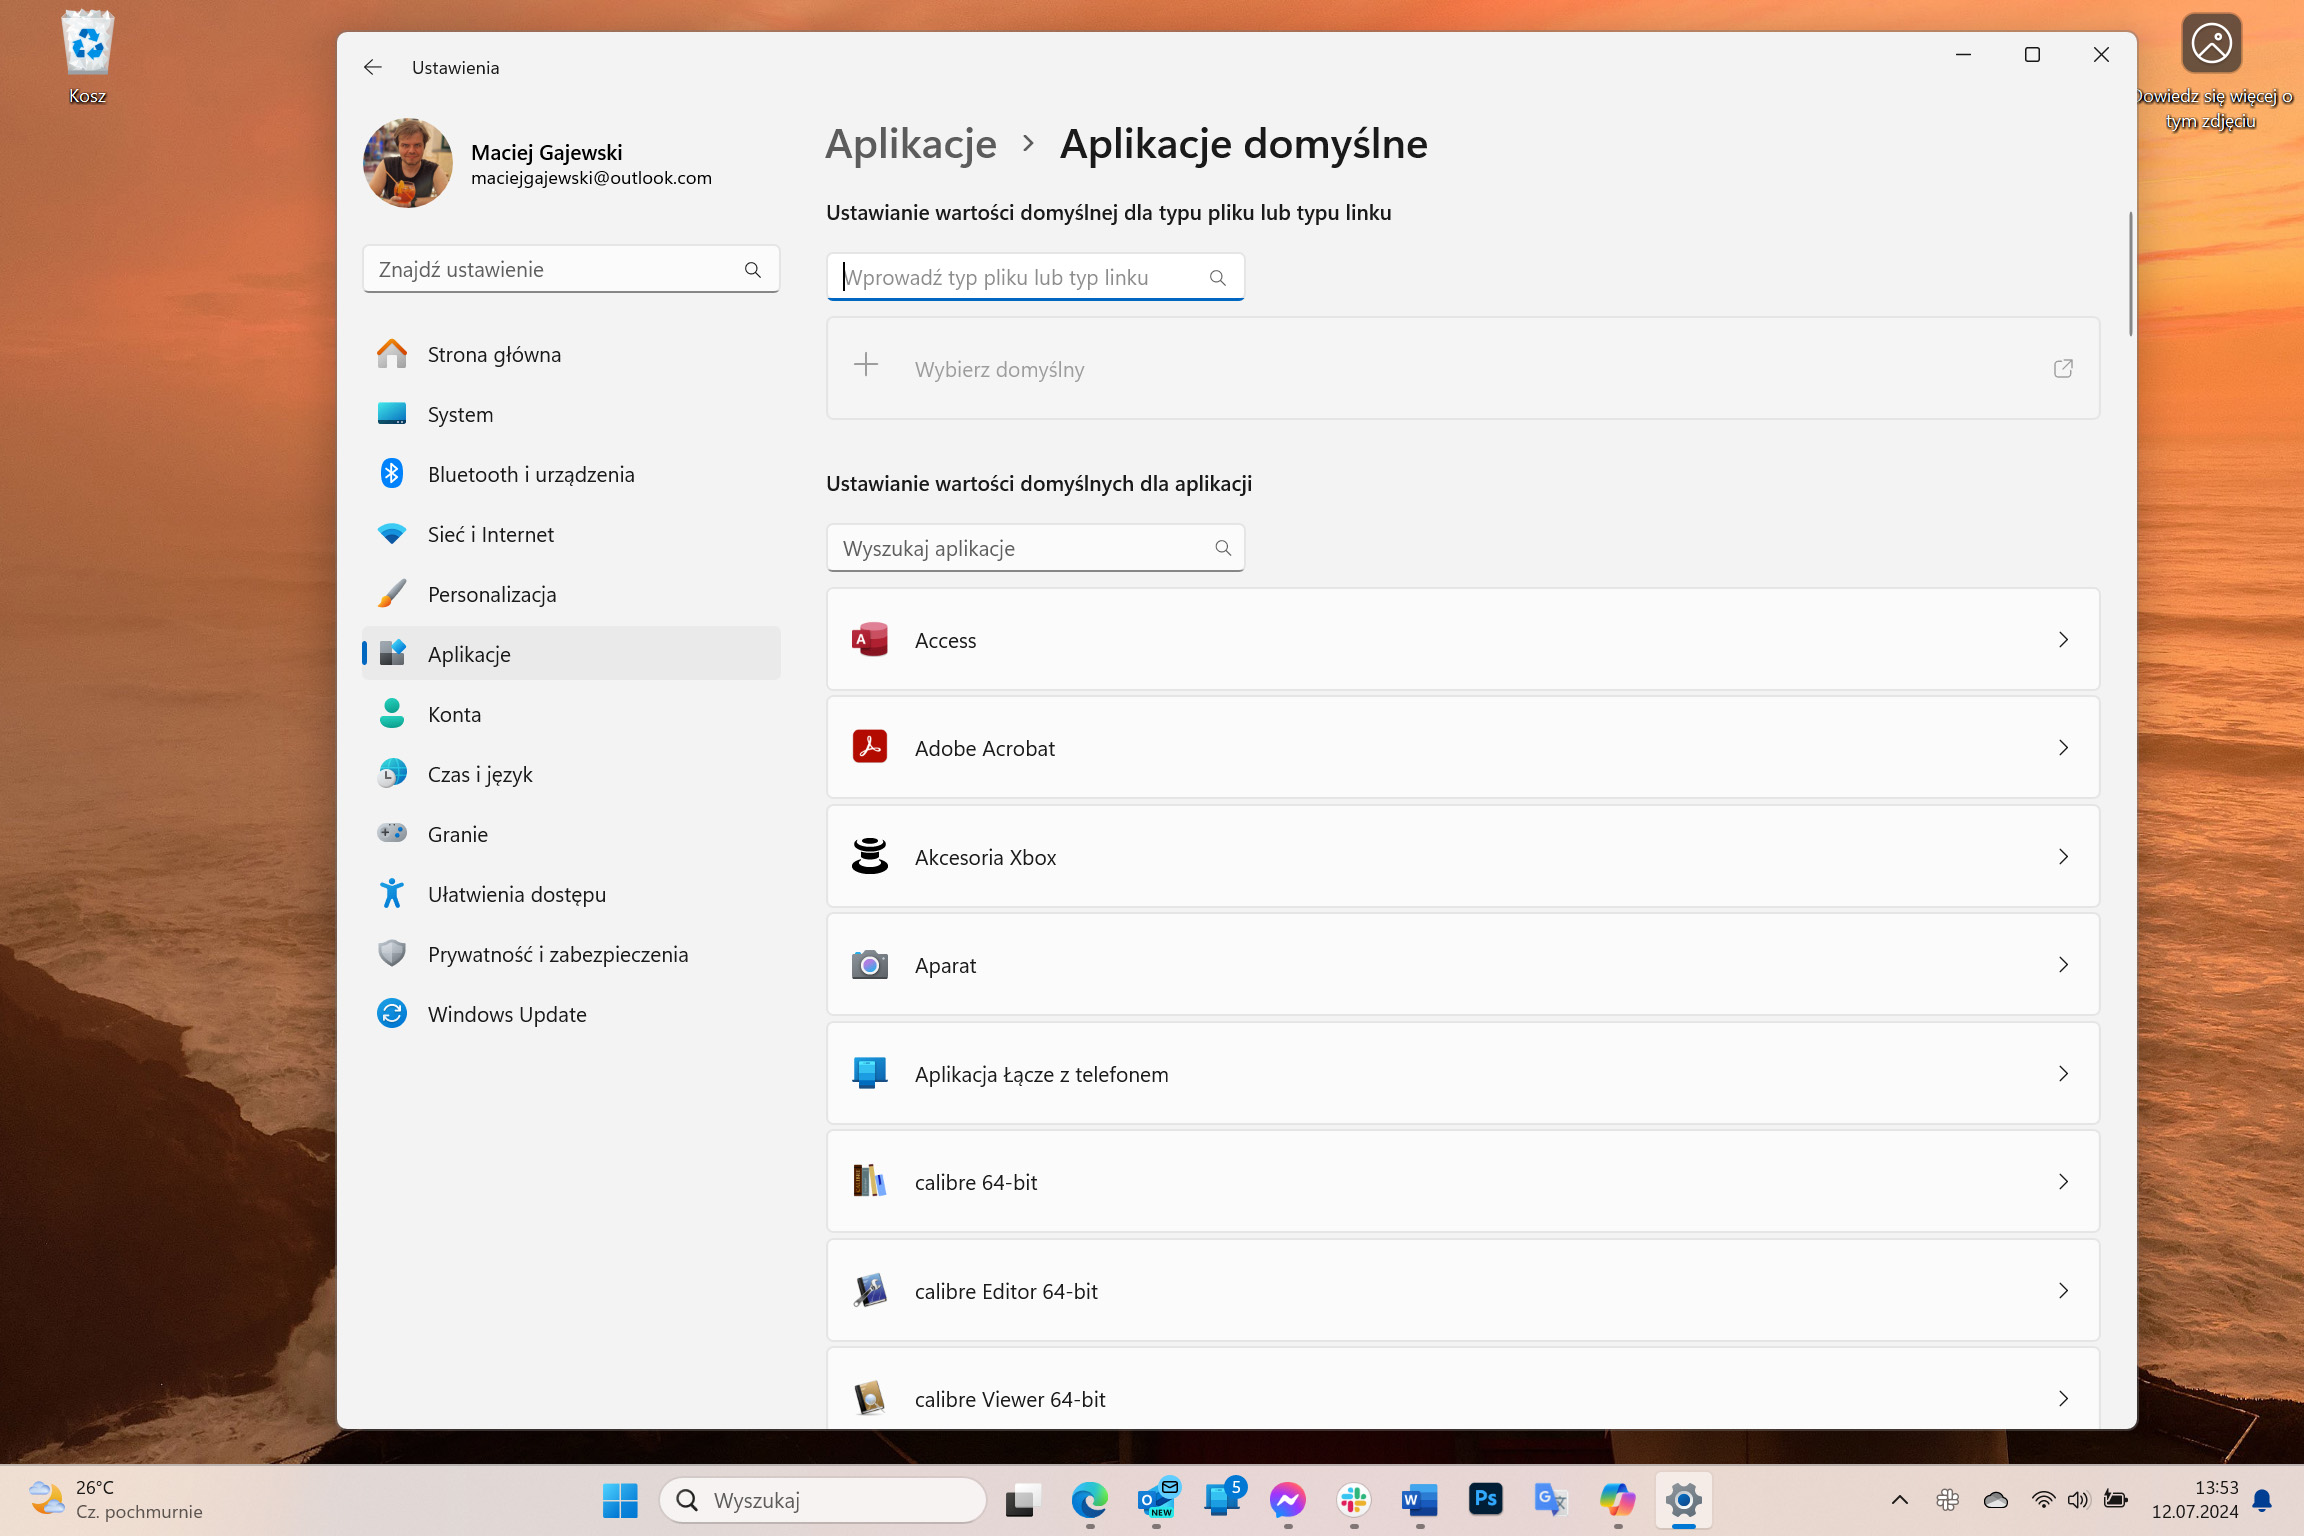The height and width of the screenshot is (1536, 2304).
Task: Click the Aparat camera icon
Action: tap(870, 965)
